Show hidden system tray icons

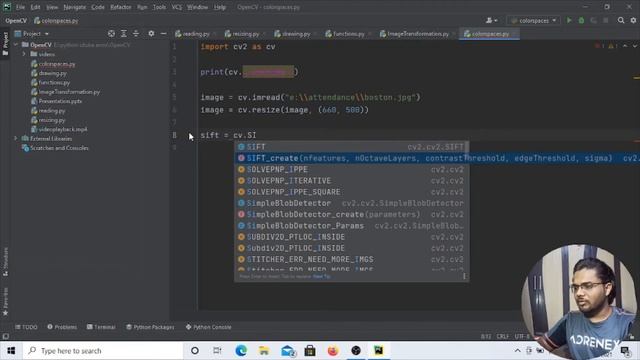click(517, 351)
